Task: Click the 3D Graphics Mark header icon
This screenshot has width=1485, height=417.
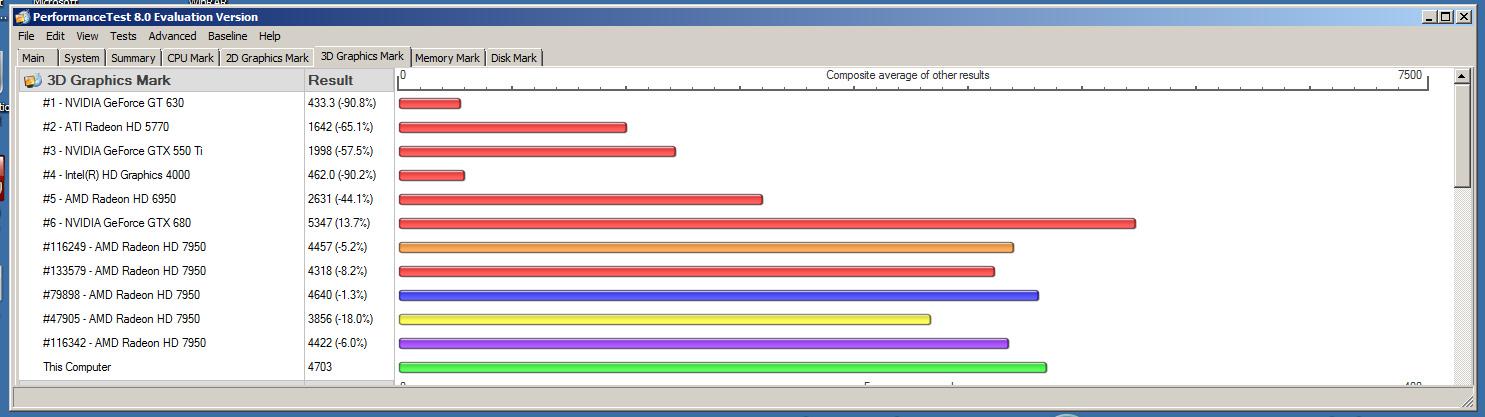Action: pos(33,80)
